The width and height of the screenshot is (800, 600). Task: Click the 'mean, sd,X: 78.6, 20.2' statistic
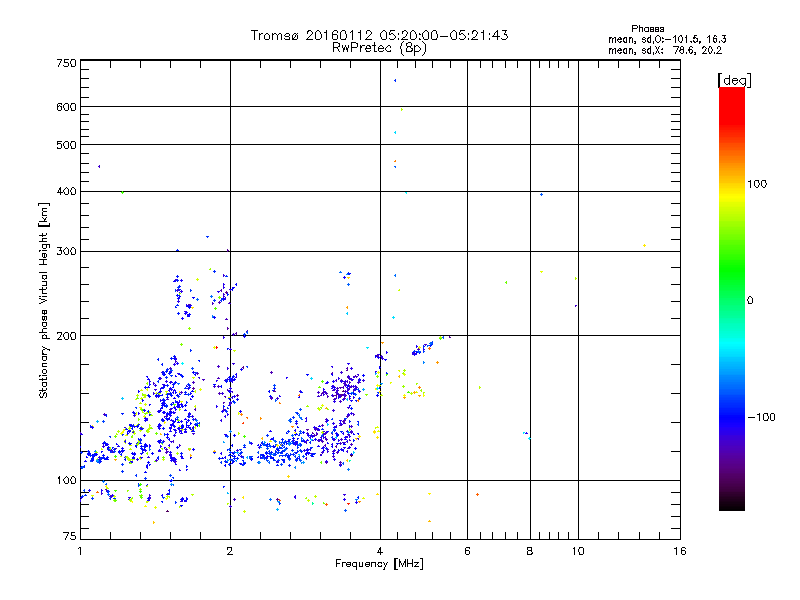pyautogui.click(x=665, y=50)
